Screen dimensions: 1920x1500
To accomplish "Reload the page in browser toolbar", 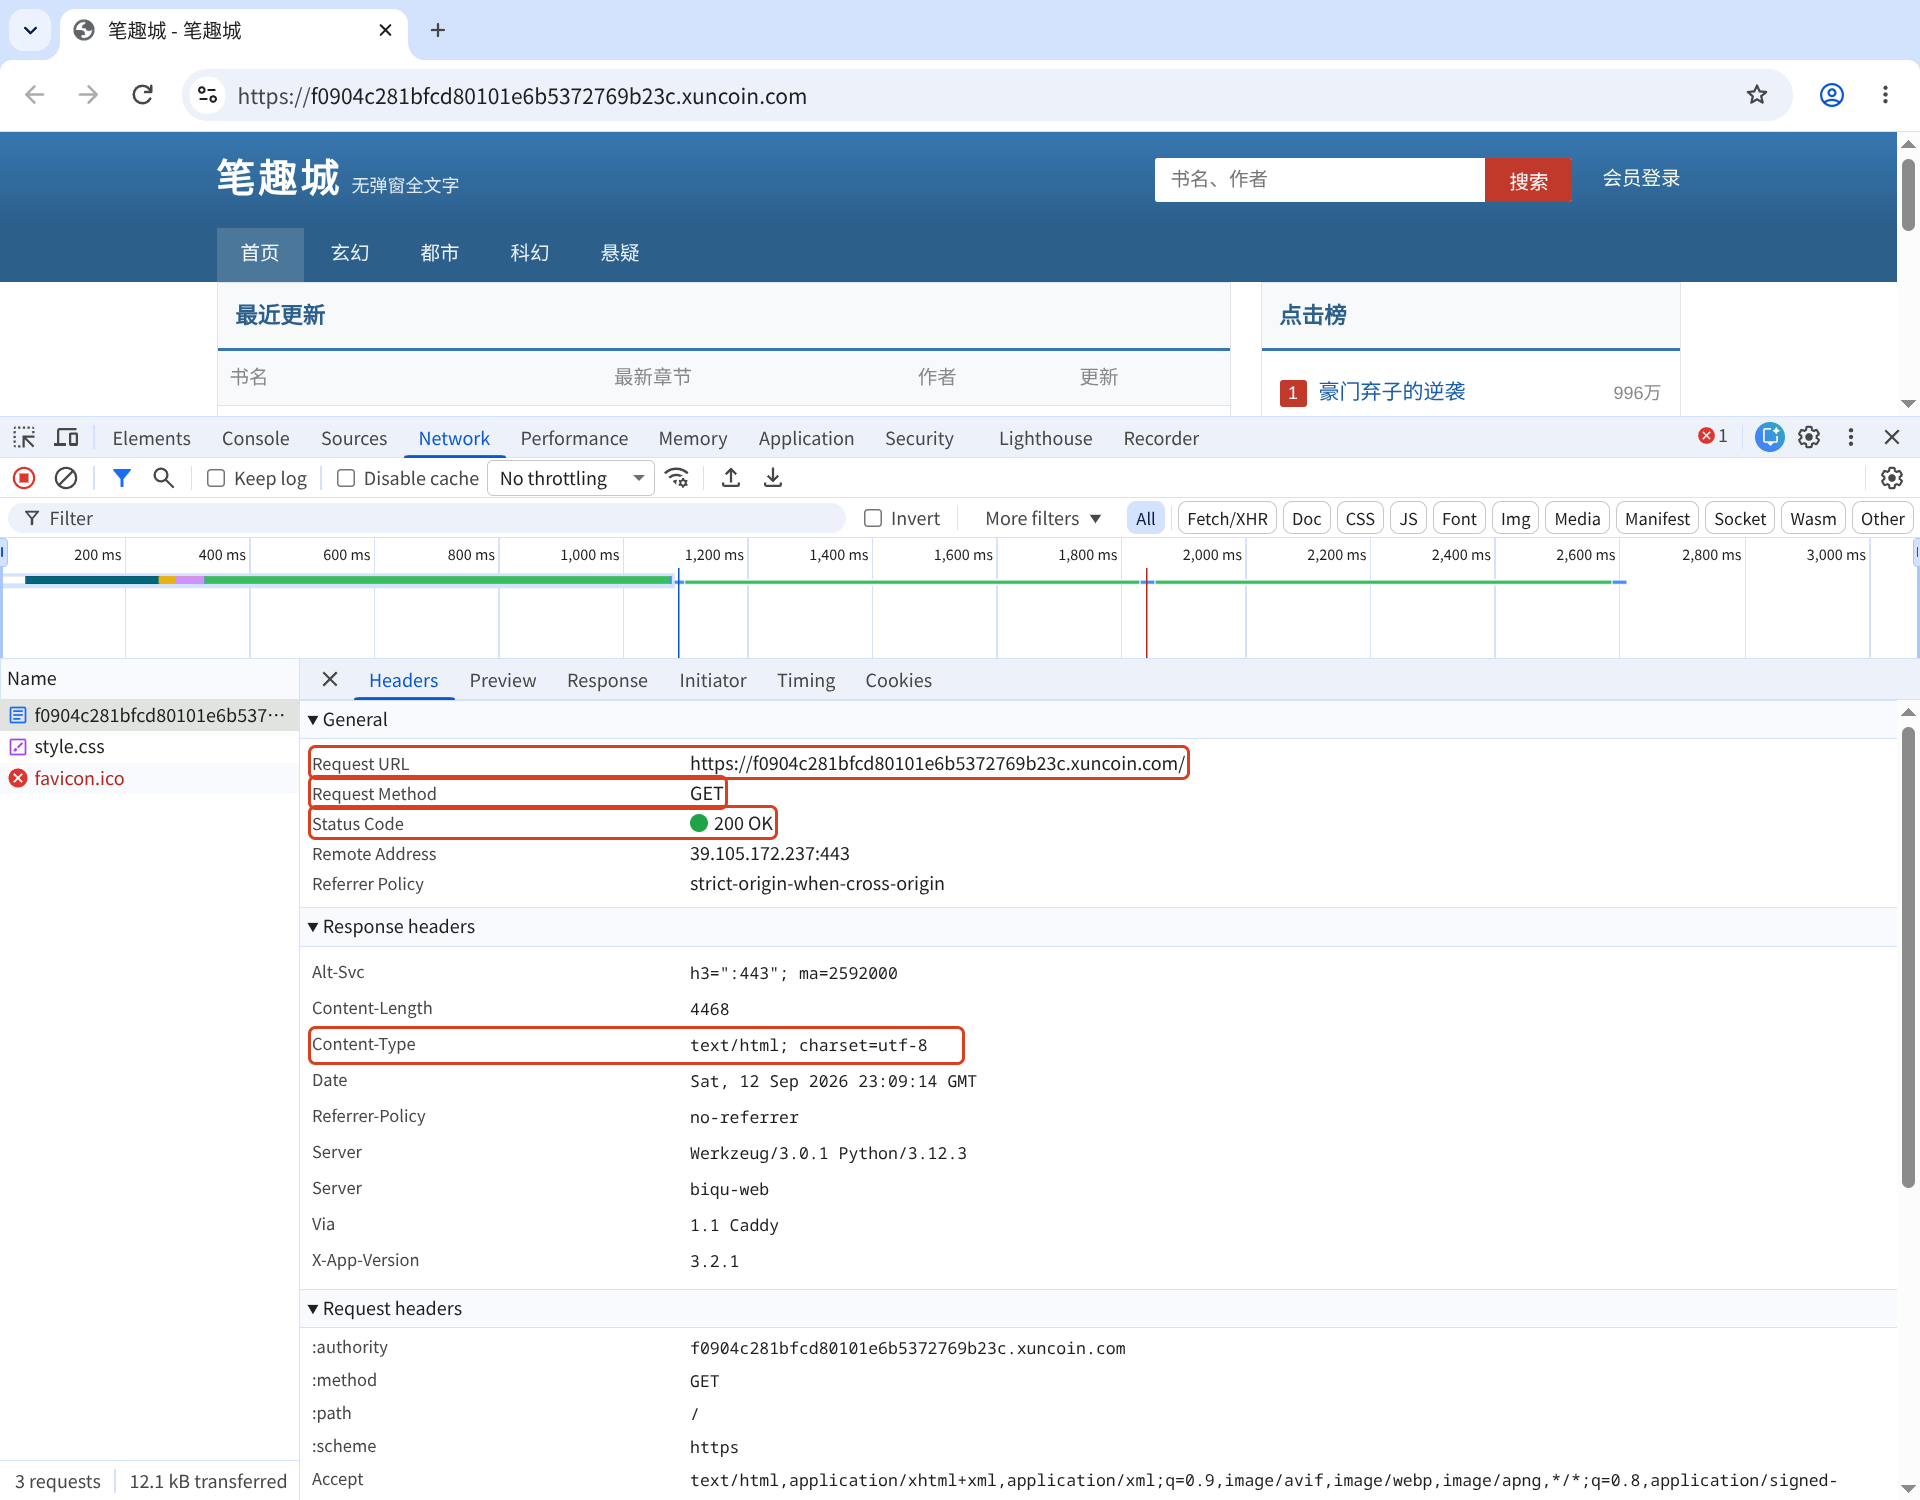I will [x=143, y=95].
